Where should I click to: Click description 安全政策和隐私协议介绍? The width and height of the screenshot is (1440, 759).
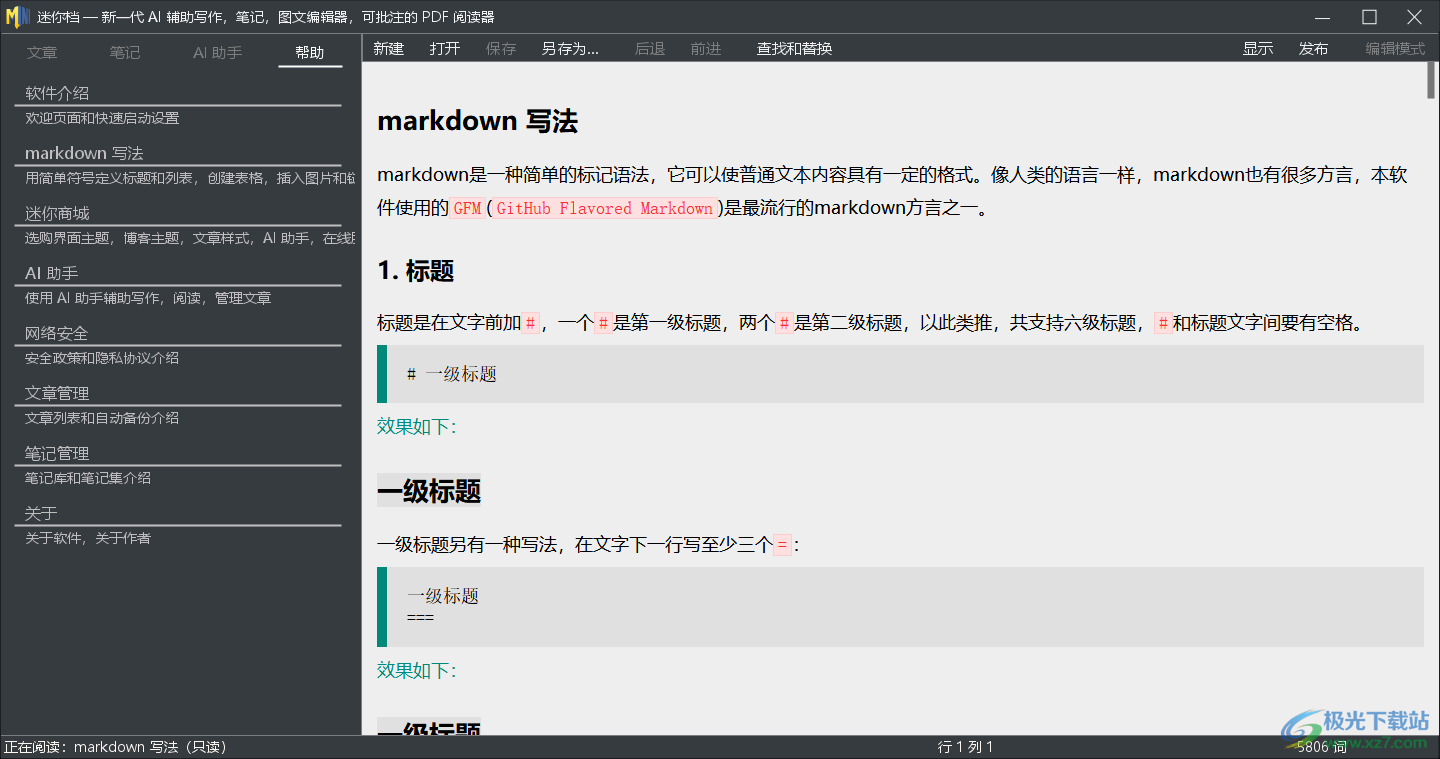click(x=102, y=358)
